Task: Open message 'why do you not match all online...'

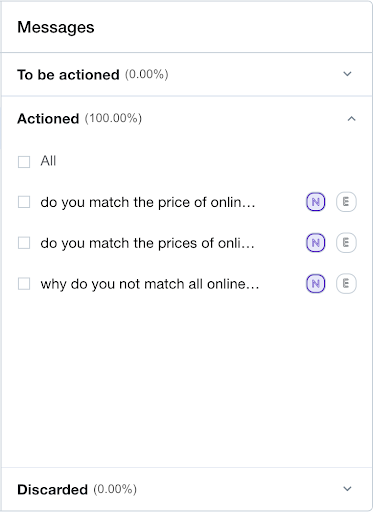Action: [x=150, y=284]
